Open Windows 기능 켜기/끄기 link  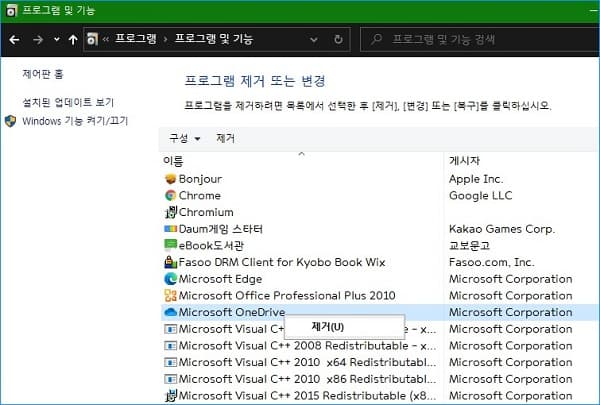point(75,121)
